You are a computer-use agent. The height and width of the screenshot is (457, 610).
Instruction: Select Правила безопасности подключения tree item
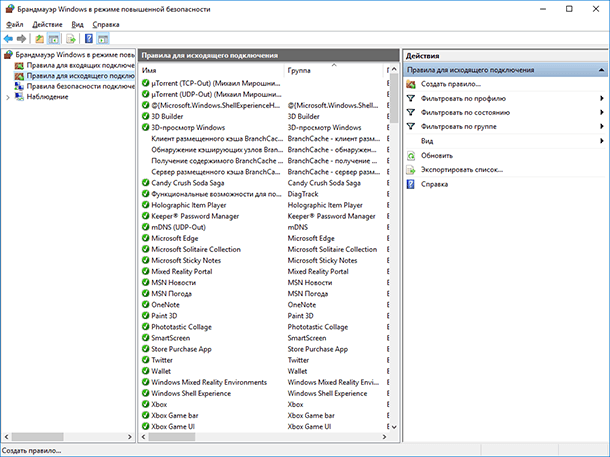[x=81, y=86]
